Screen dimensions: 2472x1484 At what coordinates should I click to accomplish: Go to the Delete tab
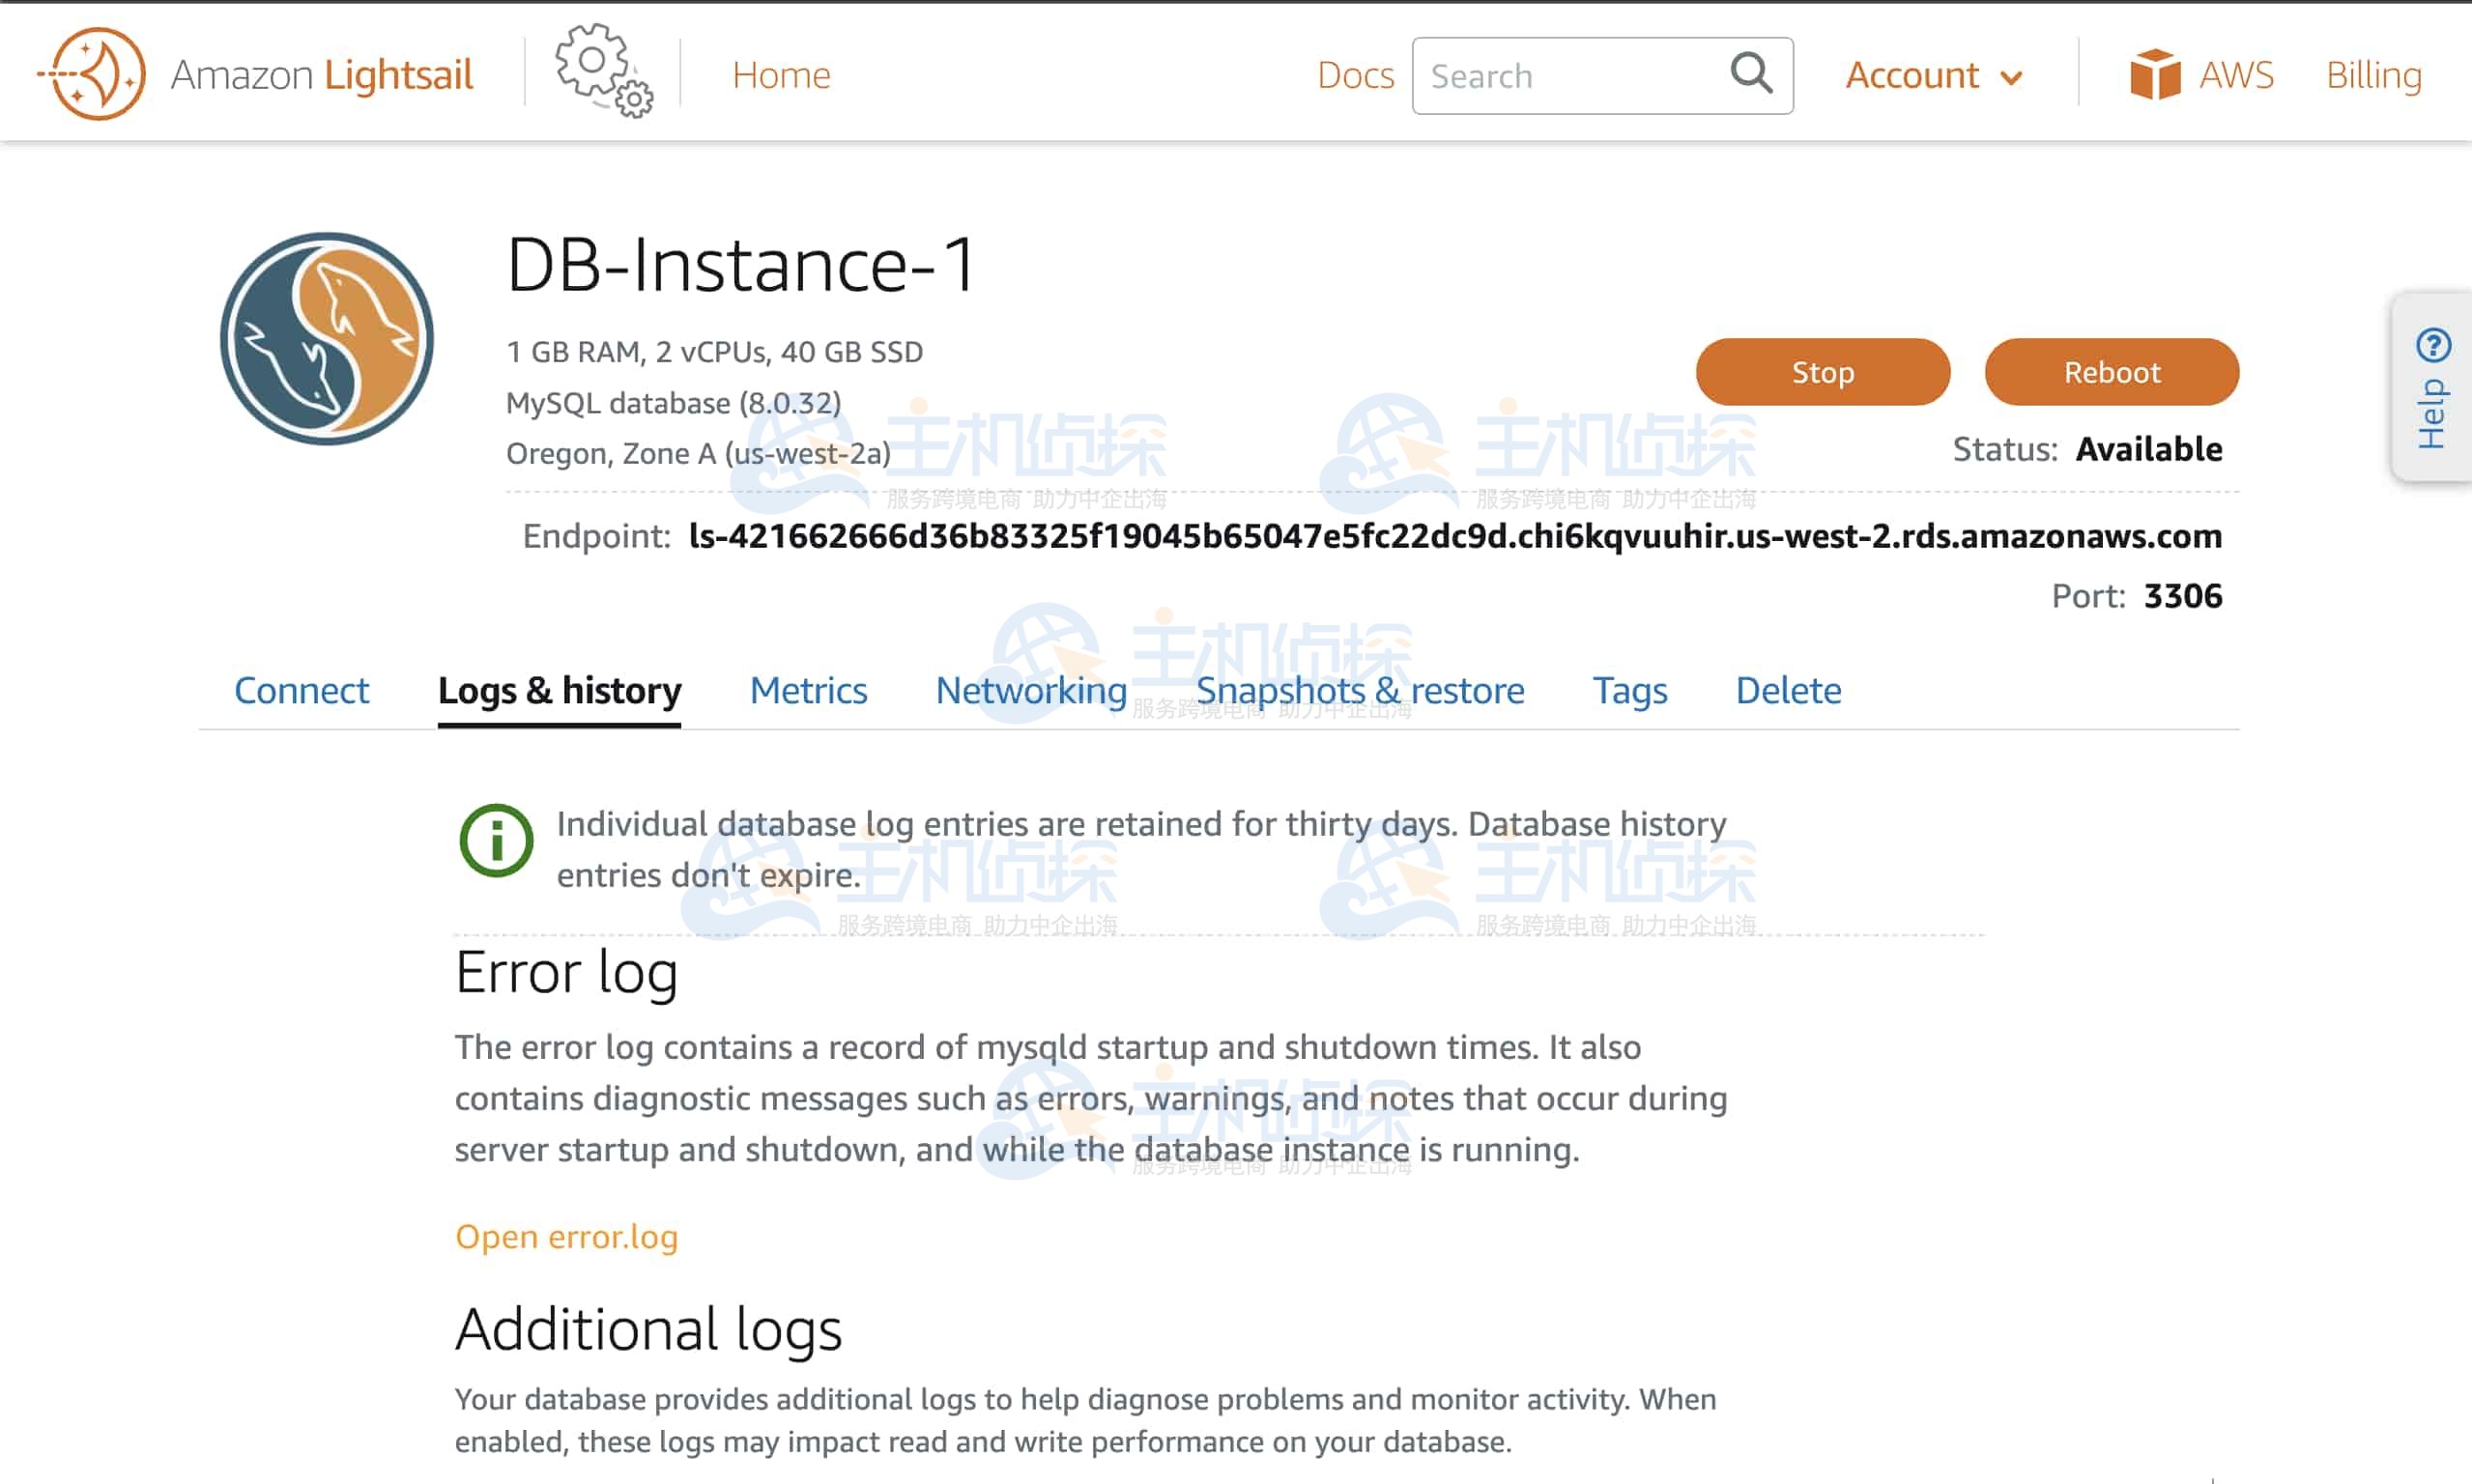click(1787, 690)
